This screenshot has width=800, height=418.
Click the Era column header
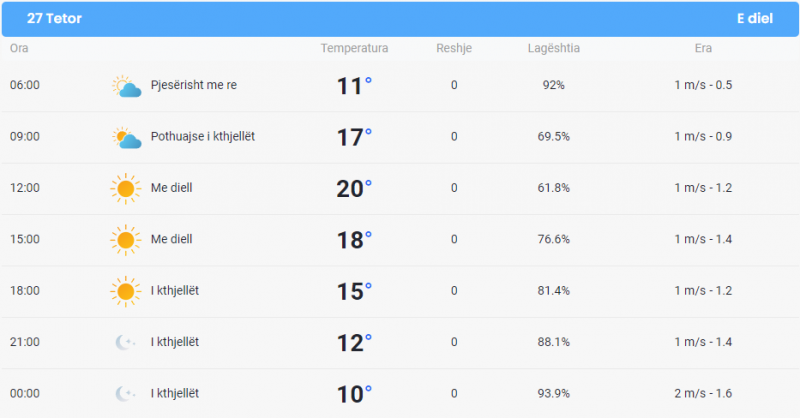click(703, 48)
